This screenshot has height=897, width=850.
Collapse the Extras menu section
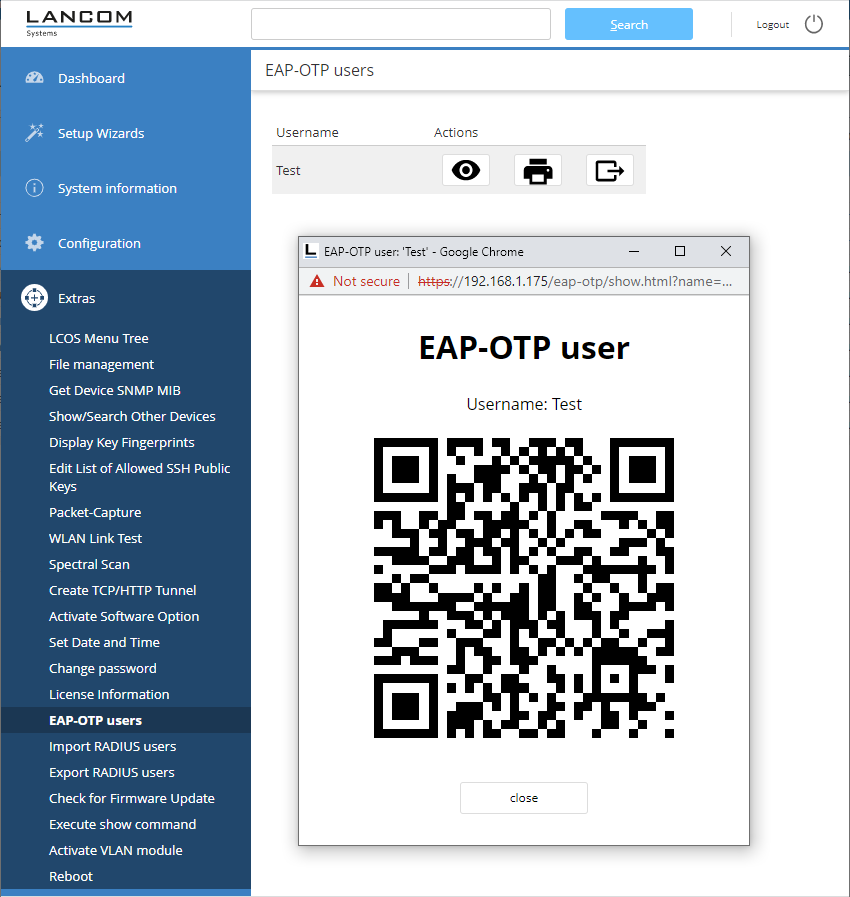point(76,298)
